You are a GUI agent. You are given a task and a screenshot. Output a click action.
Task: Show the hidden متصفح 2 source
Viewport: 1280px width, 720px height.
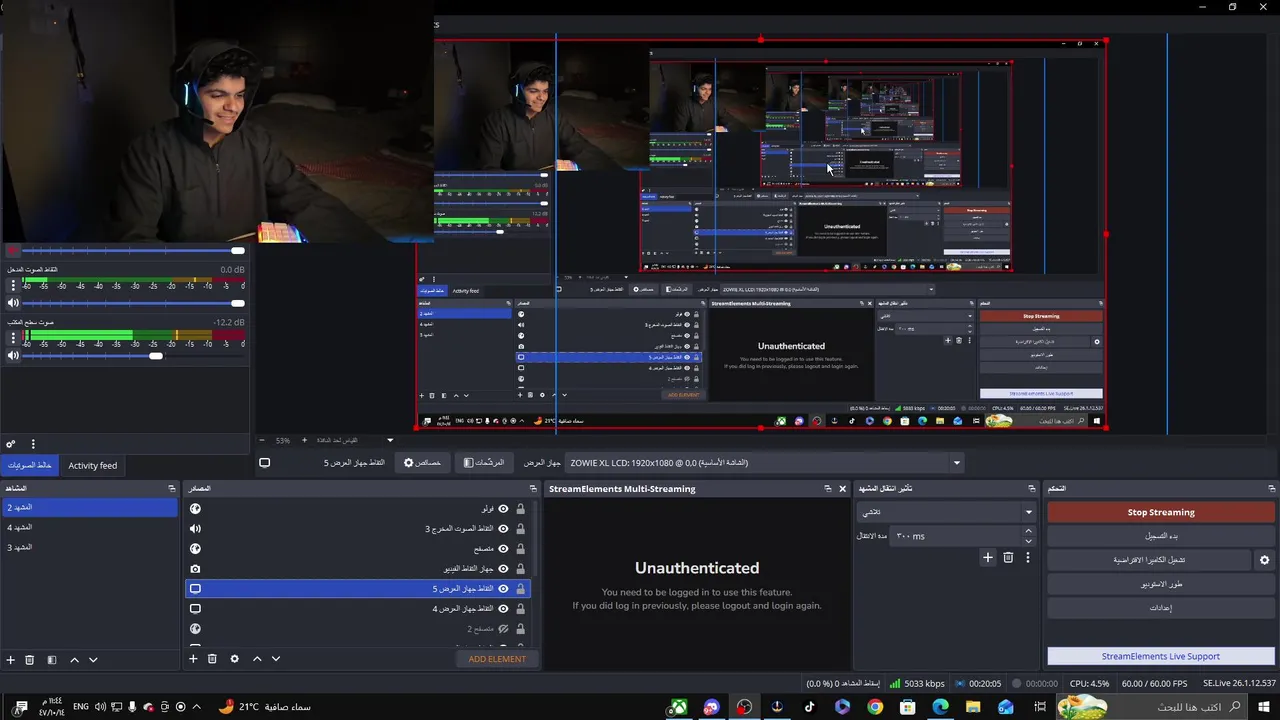(503, 629)
